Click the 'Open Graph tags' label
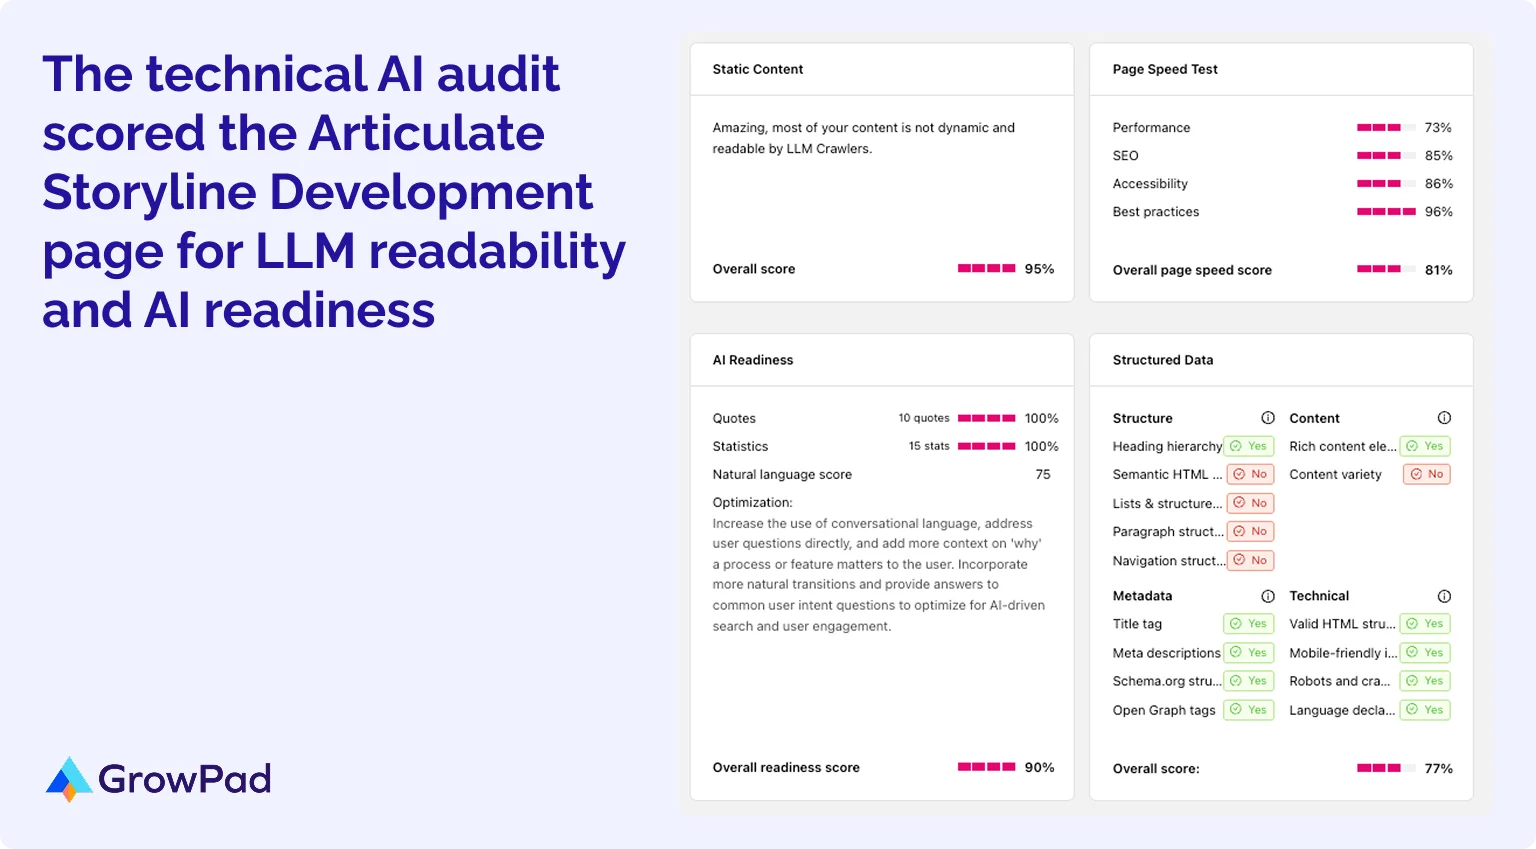The height and width of the screenshot is (849, 1536). 1164,710
